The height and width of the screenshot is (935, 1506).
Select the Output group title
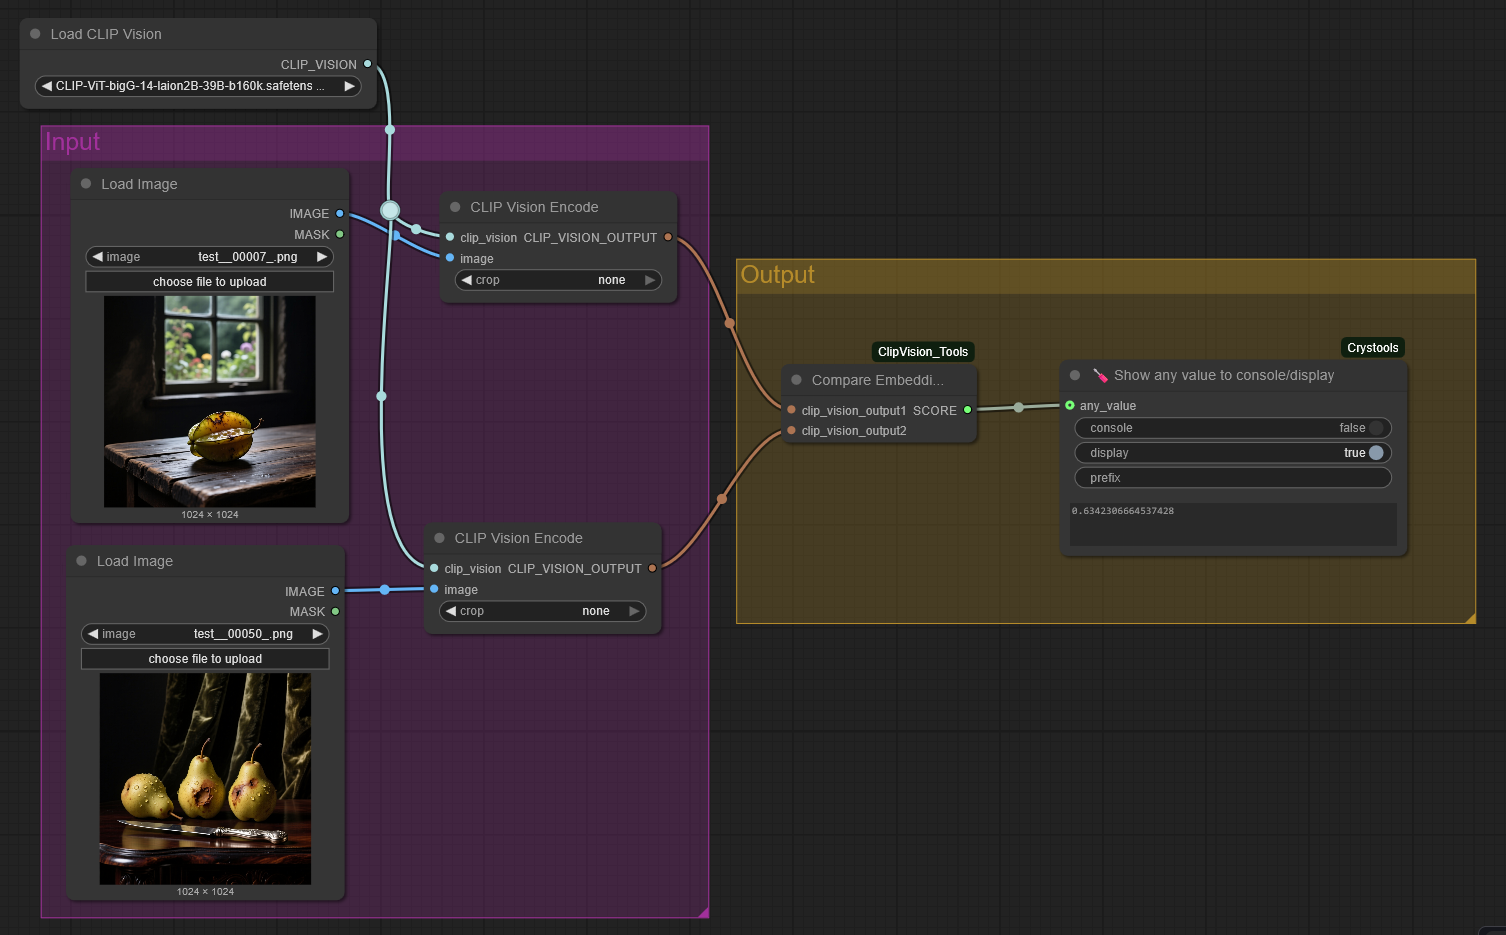click(777, 275)
